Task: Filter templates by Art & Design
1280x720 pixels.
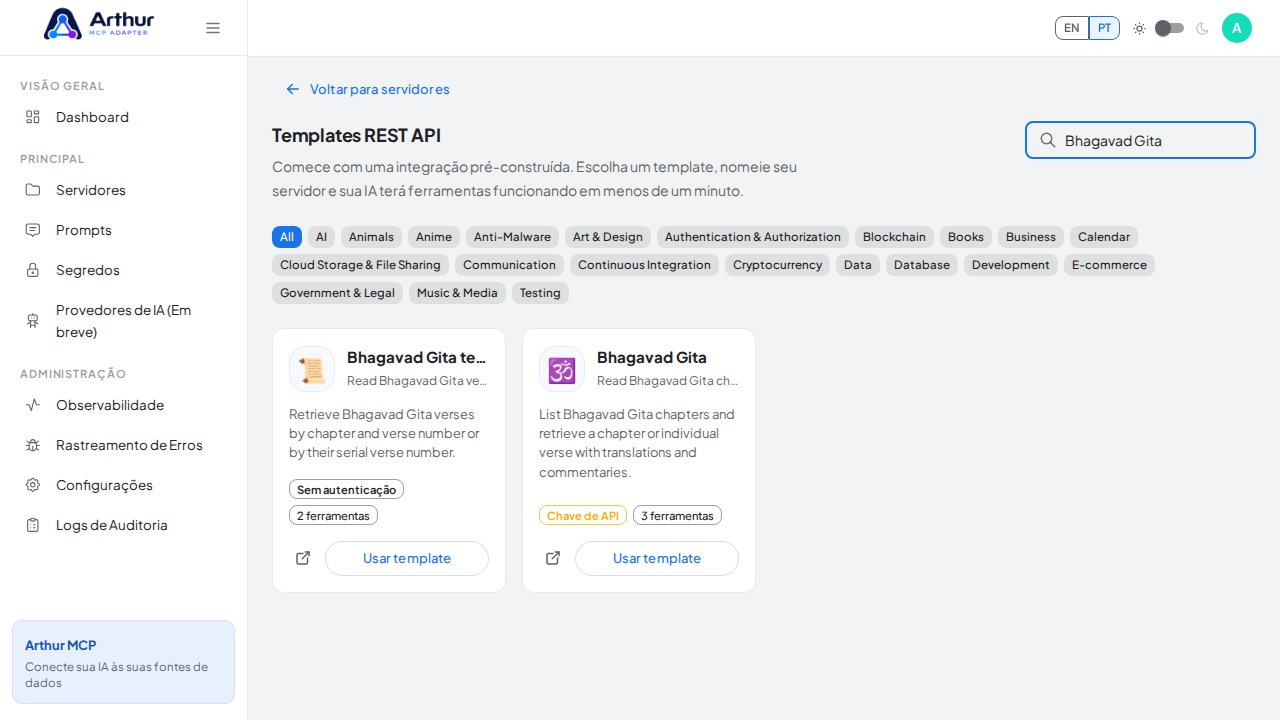Action: click(608, 237)
